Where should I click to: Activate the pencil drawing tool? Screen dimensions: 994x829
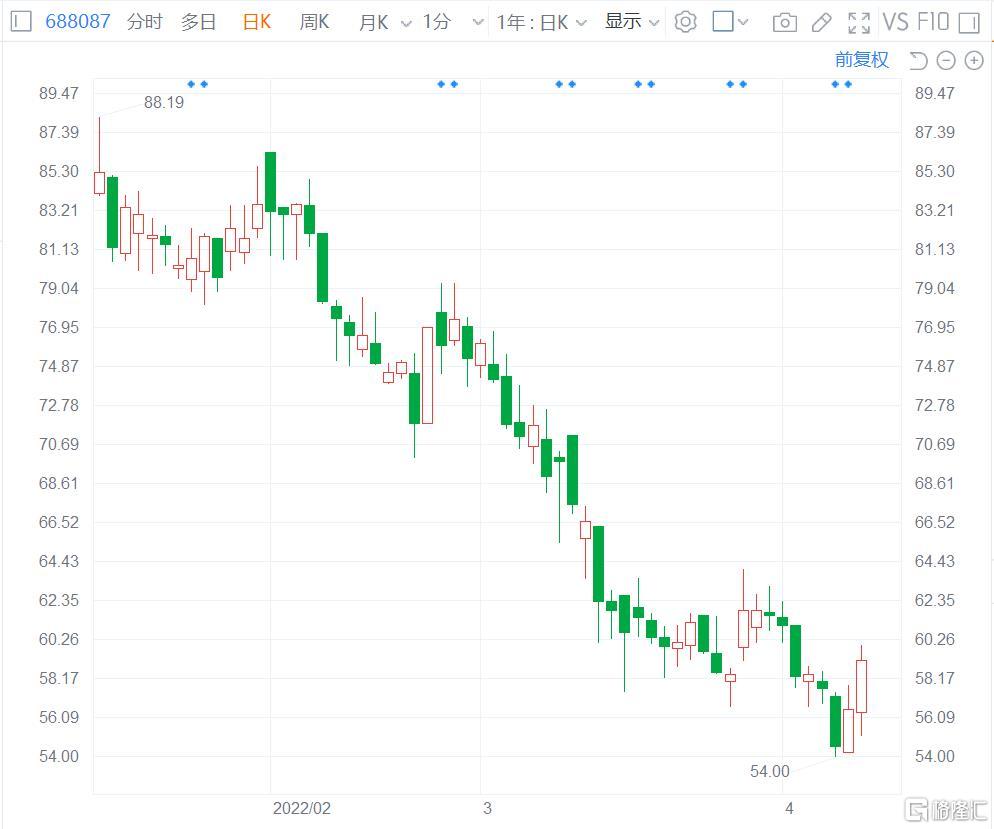822,23
